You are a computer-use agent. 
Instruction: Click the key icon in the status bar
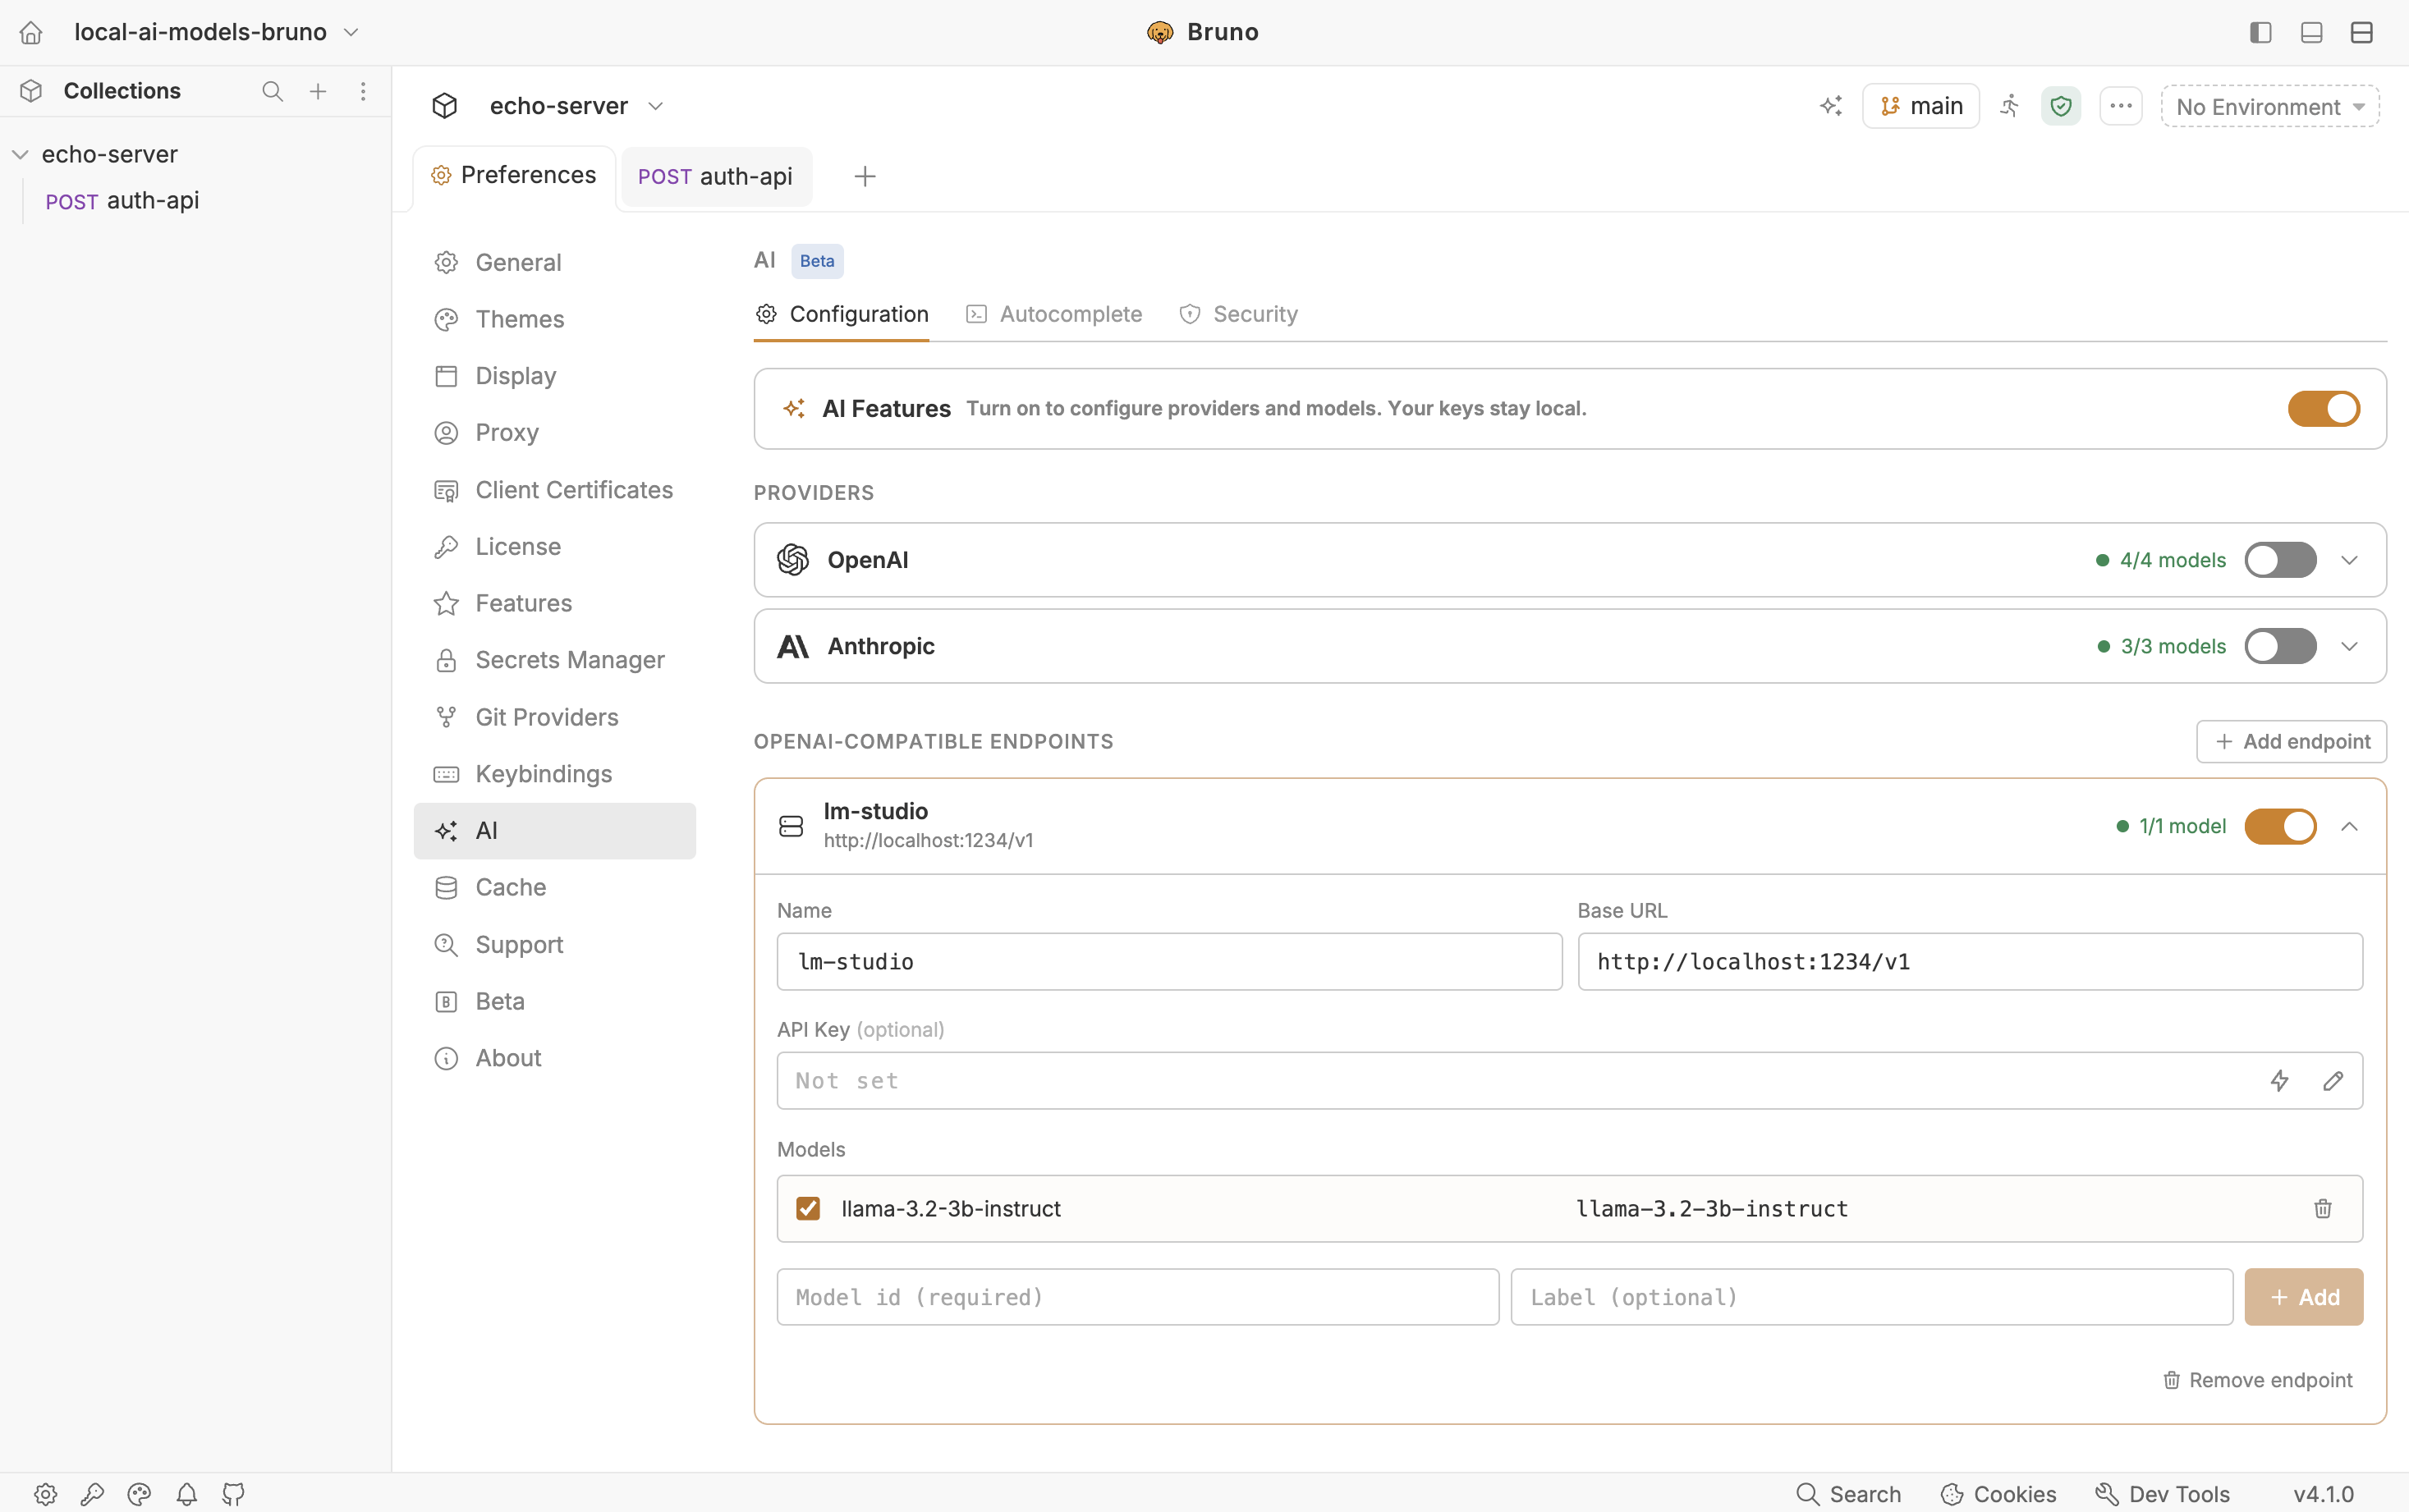pyautogui.click(x=93, y=1493)
